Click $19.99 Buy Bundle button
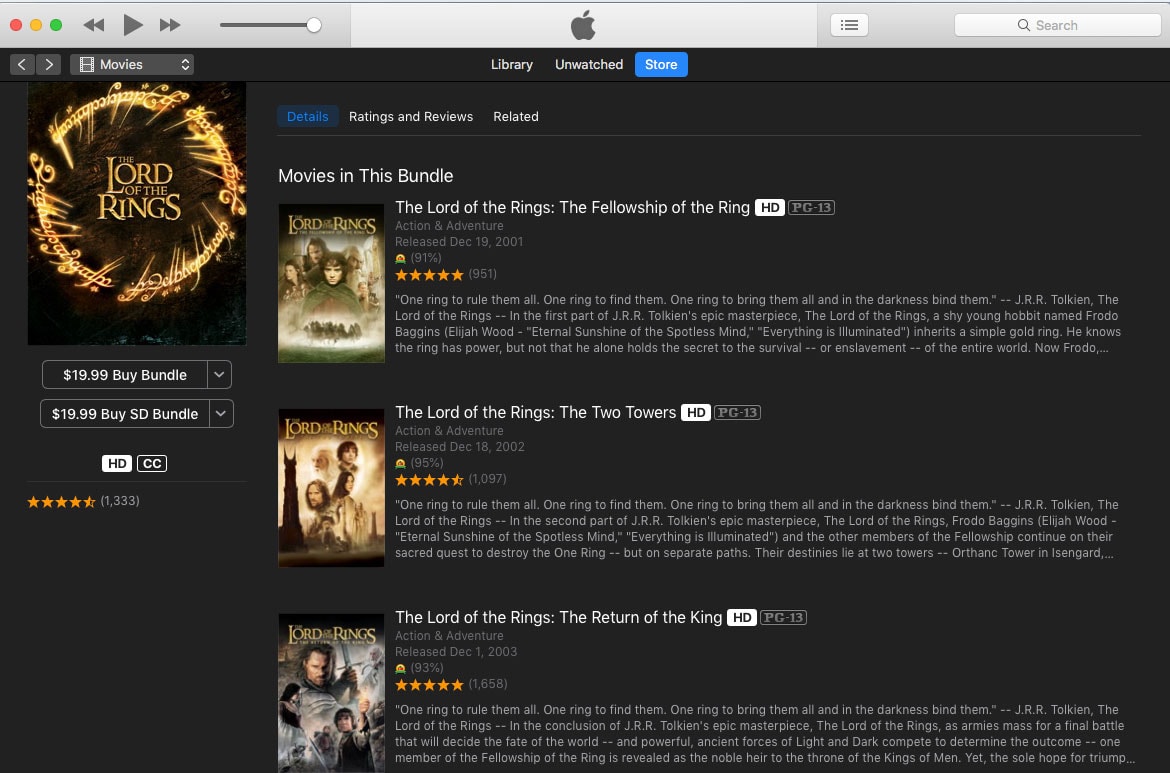This screenshot has height=773, width=1170. 125,375
